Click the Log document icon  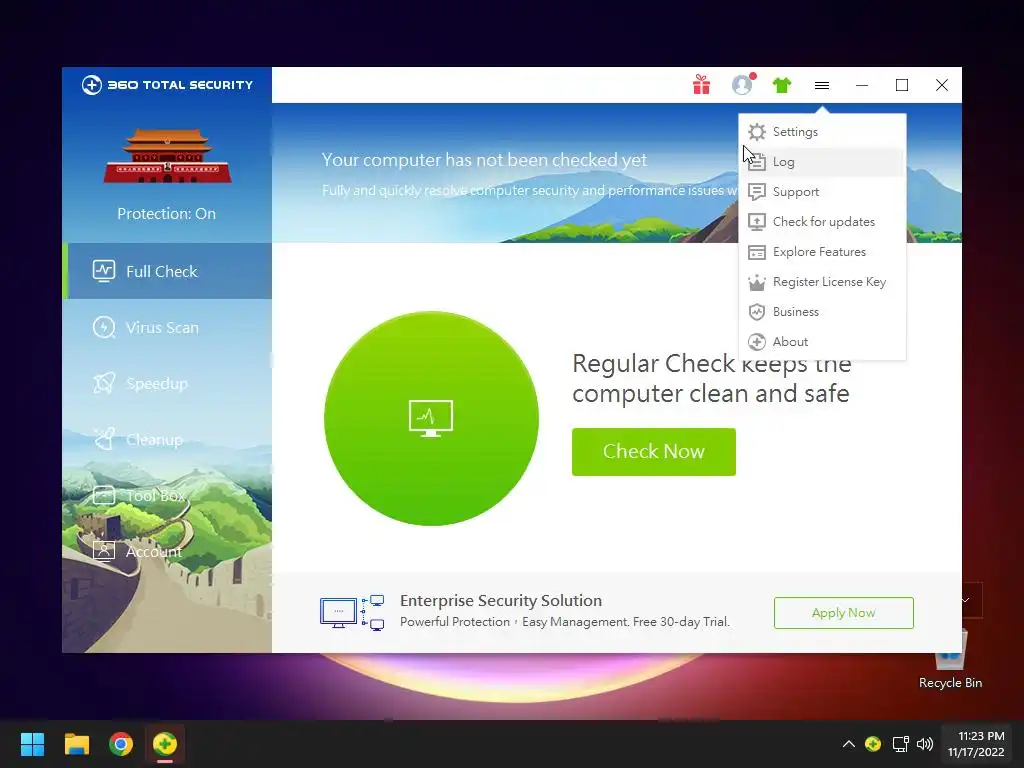(x=757, y=162)
